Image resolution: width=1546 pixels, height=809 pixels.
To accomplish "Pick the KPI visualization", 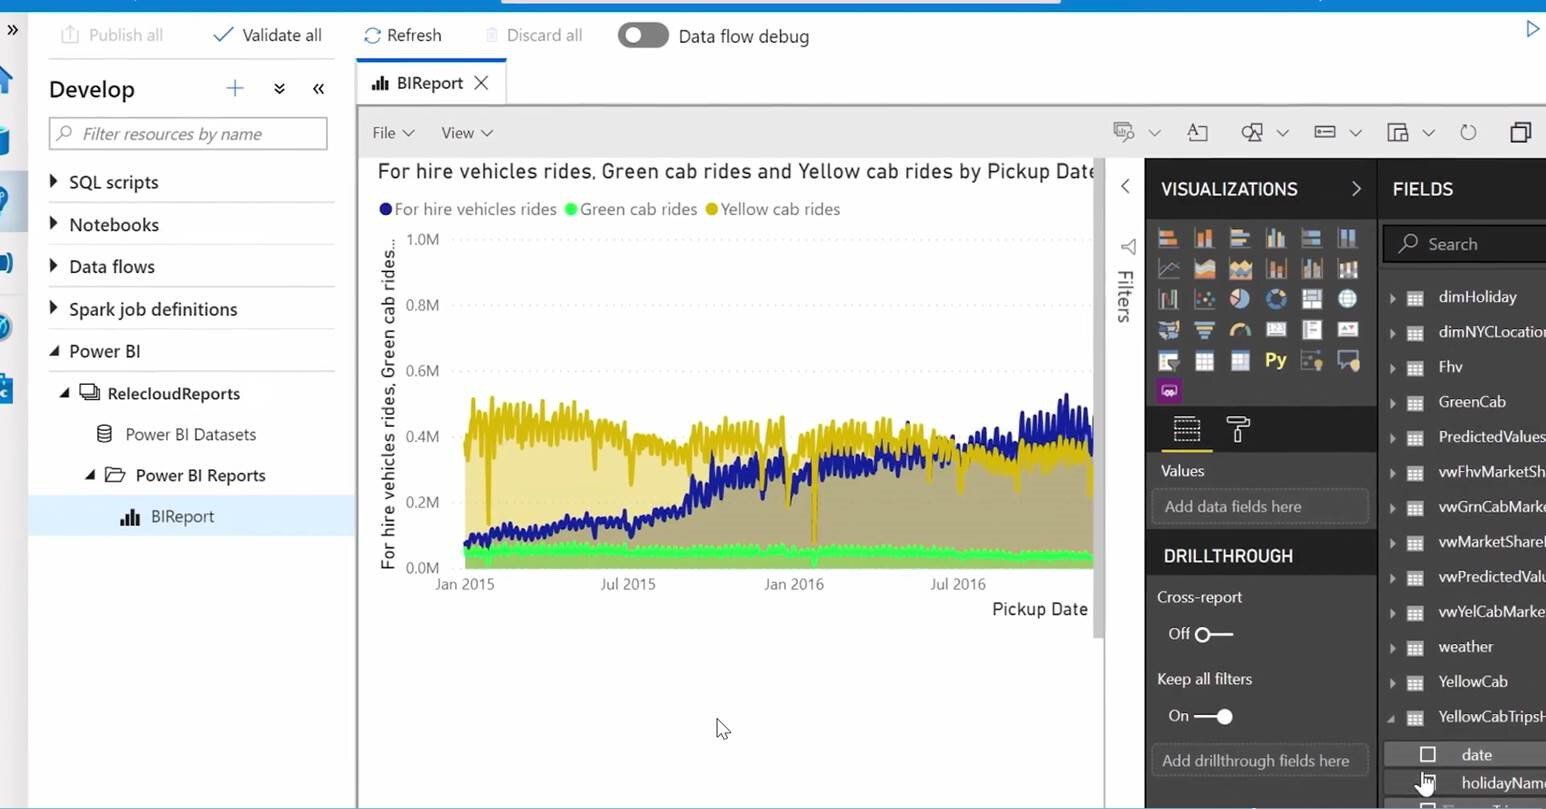I will [1348, 329].
